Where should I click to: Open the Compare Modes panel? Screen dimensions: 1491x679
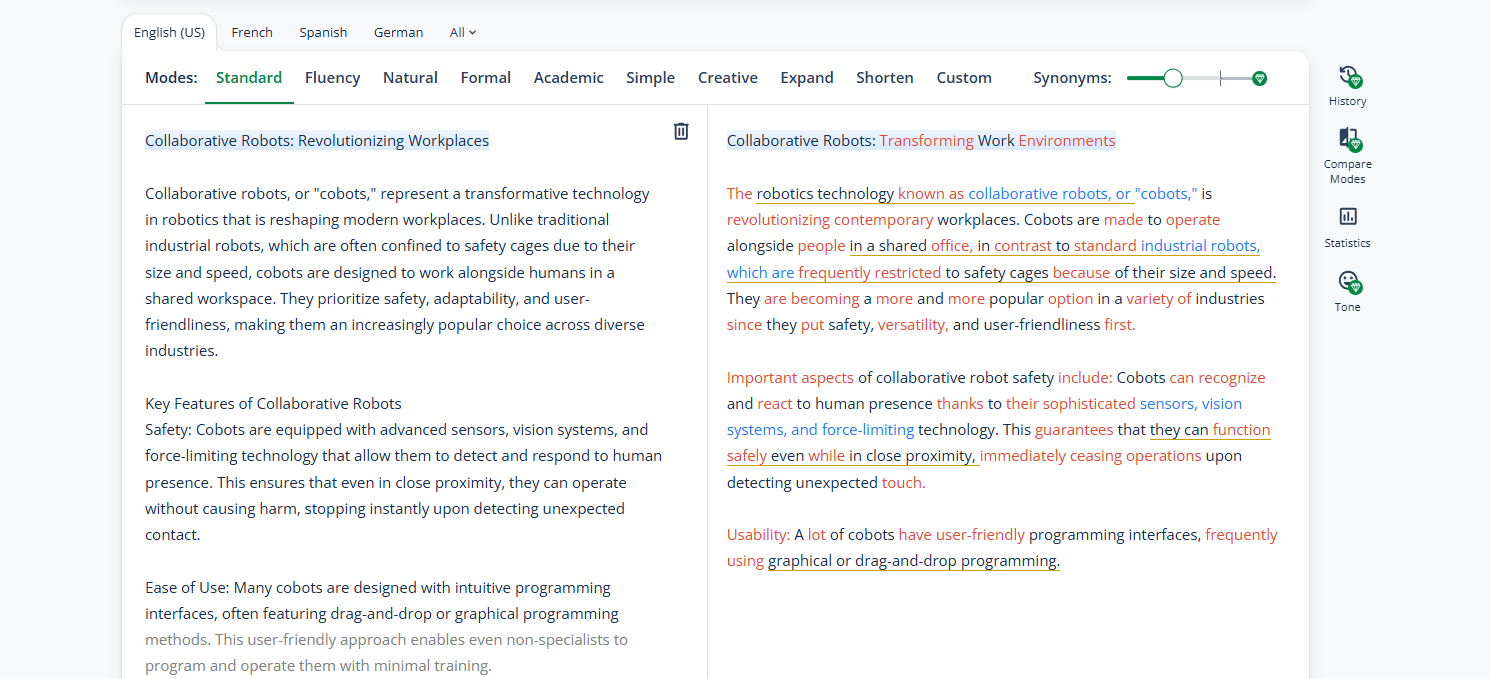point(1347,153)
